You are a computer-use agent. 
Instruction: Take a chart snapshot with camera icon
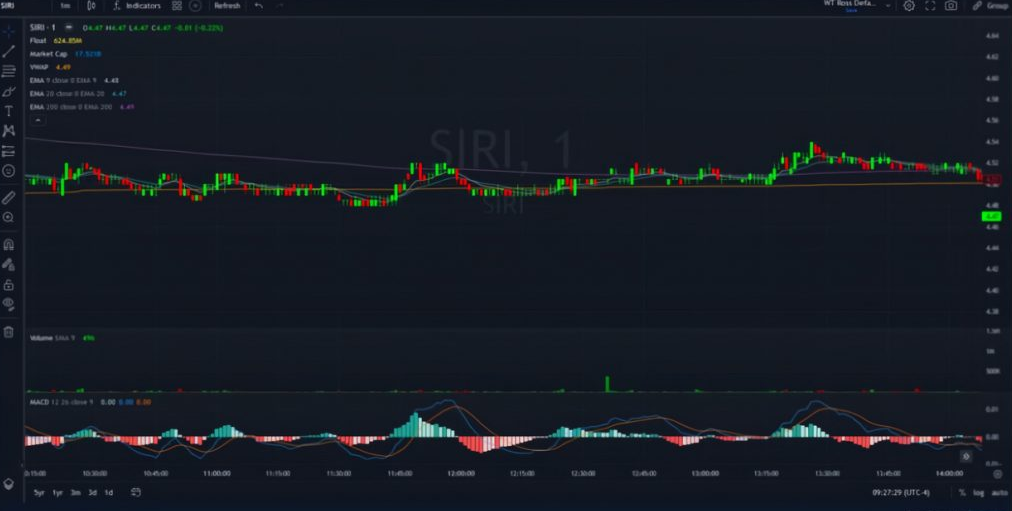951,6
